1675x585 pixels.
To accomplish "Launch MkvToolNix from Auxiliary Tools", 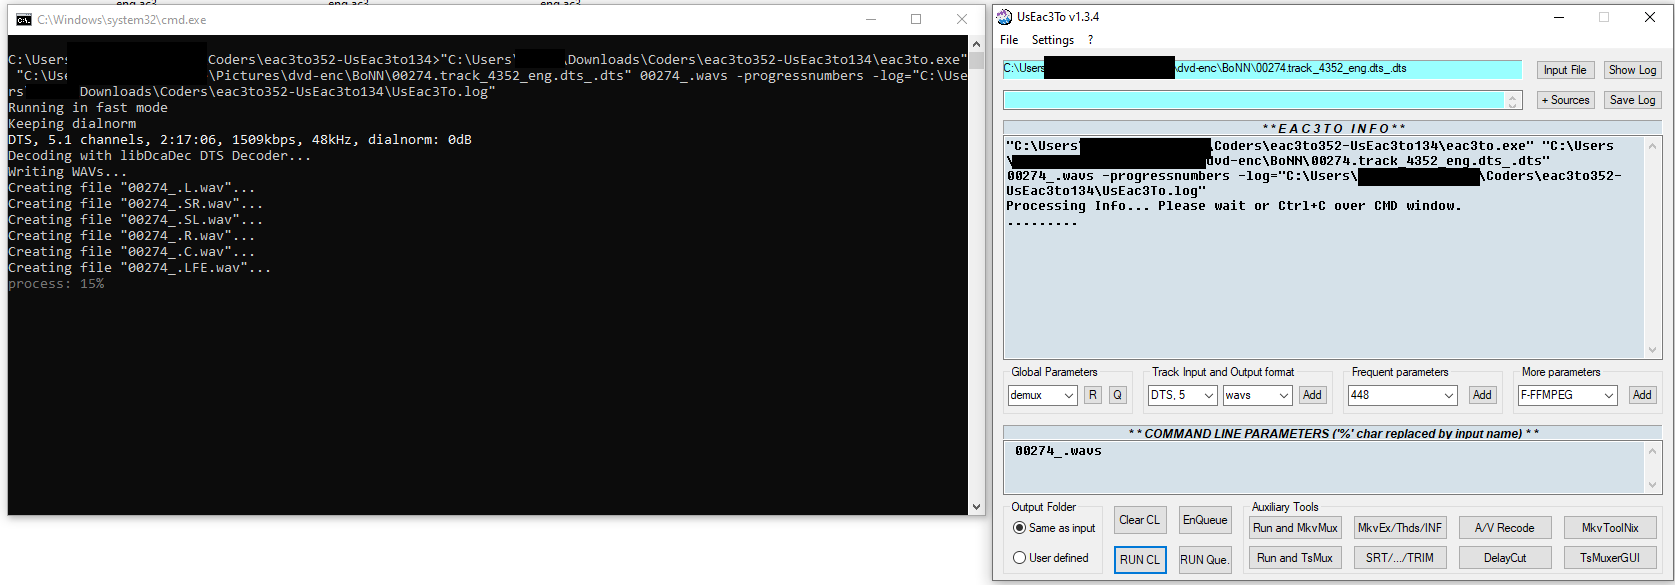I will pos(1610,528).
